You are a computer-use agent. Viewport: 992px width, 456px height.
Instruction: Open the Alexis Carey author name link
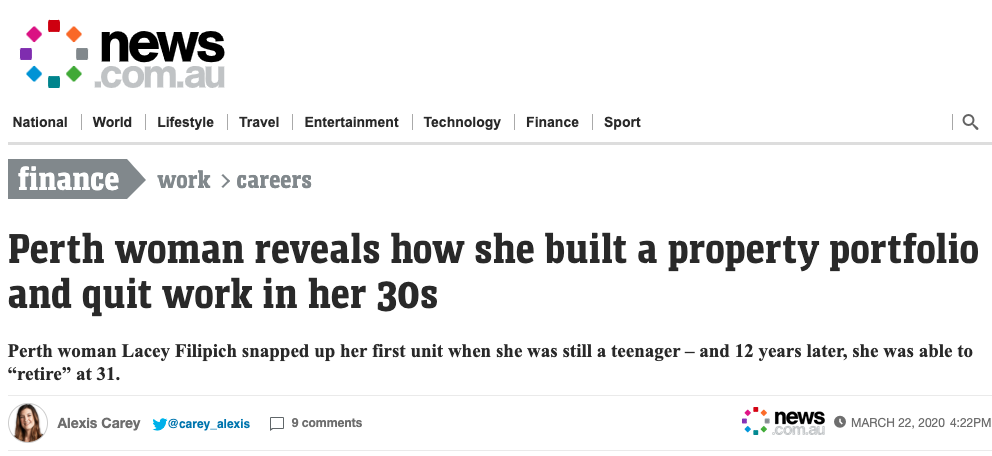coord(99,423)
